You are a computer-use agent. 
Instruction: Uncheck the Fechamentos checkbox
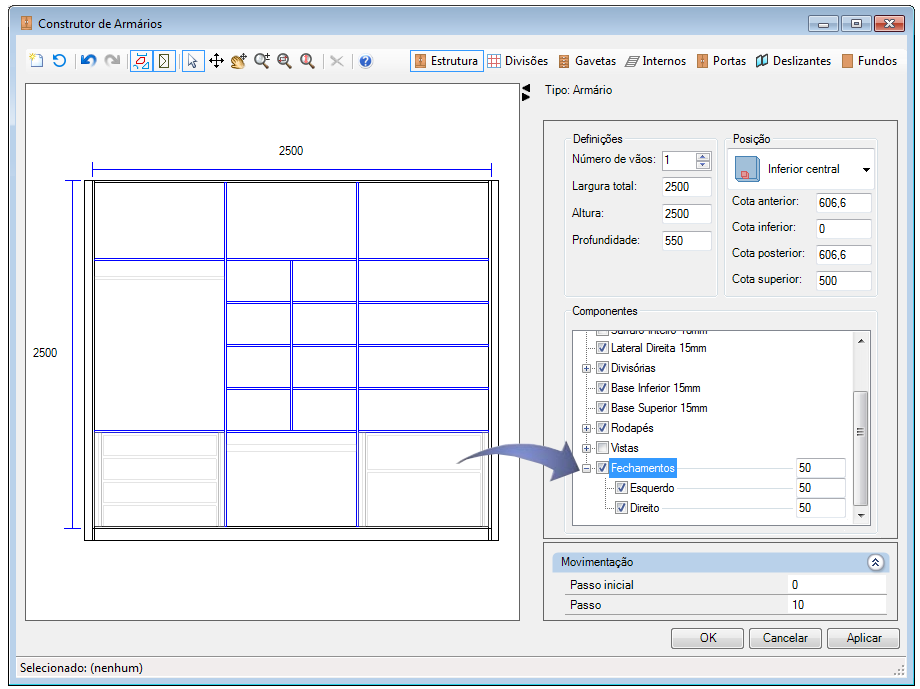pos(602,468)
